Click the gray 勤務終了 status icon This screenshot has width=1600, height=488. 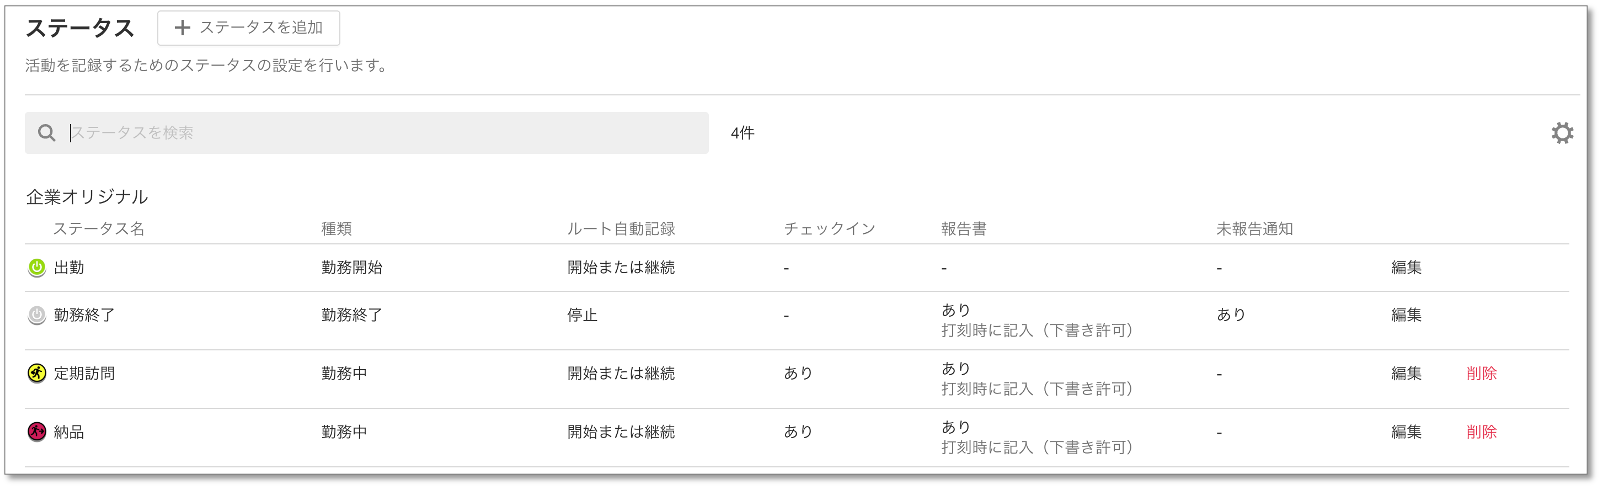click(x=37, y=315)
